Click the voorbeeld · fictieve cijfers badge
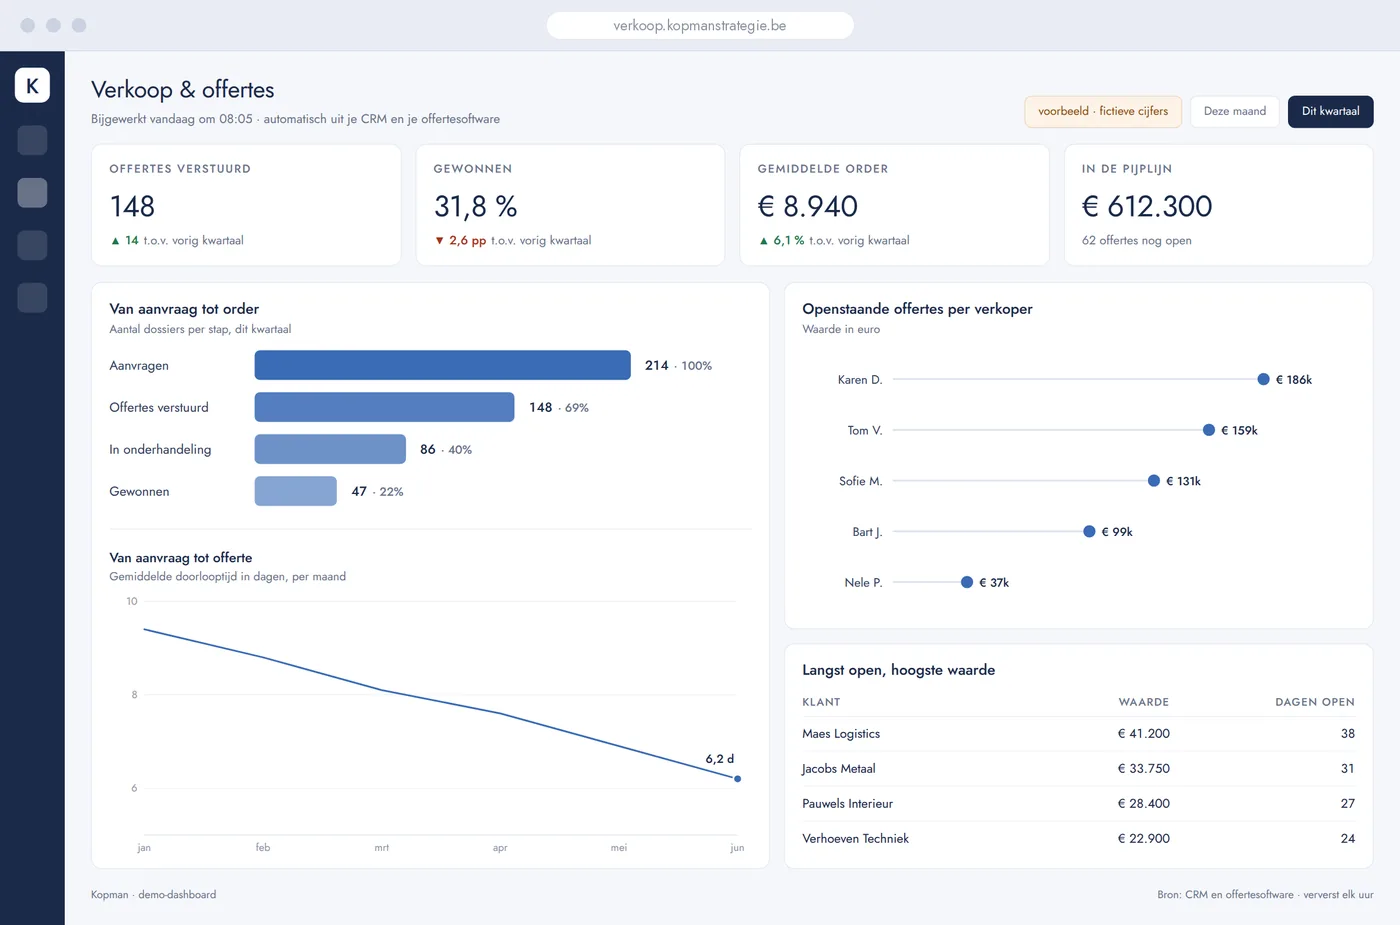This screenshot has height=925, width=1400. click(1103, 111)
